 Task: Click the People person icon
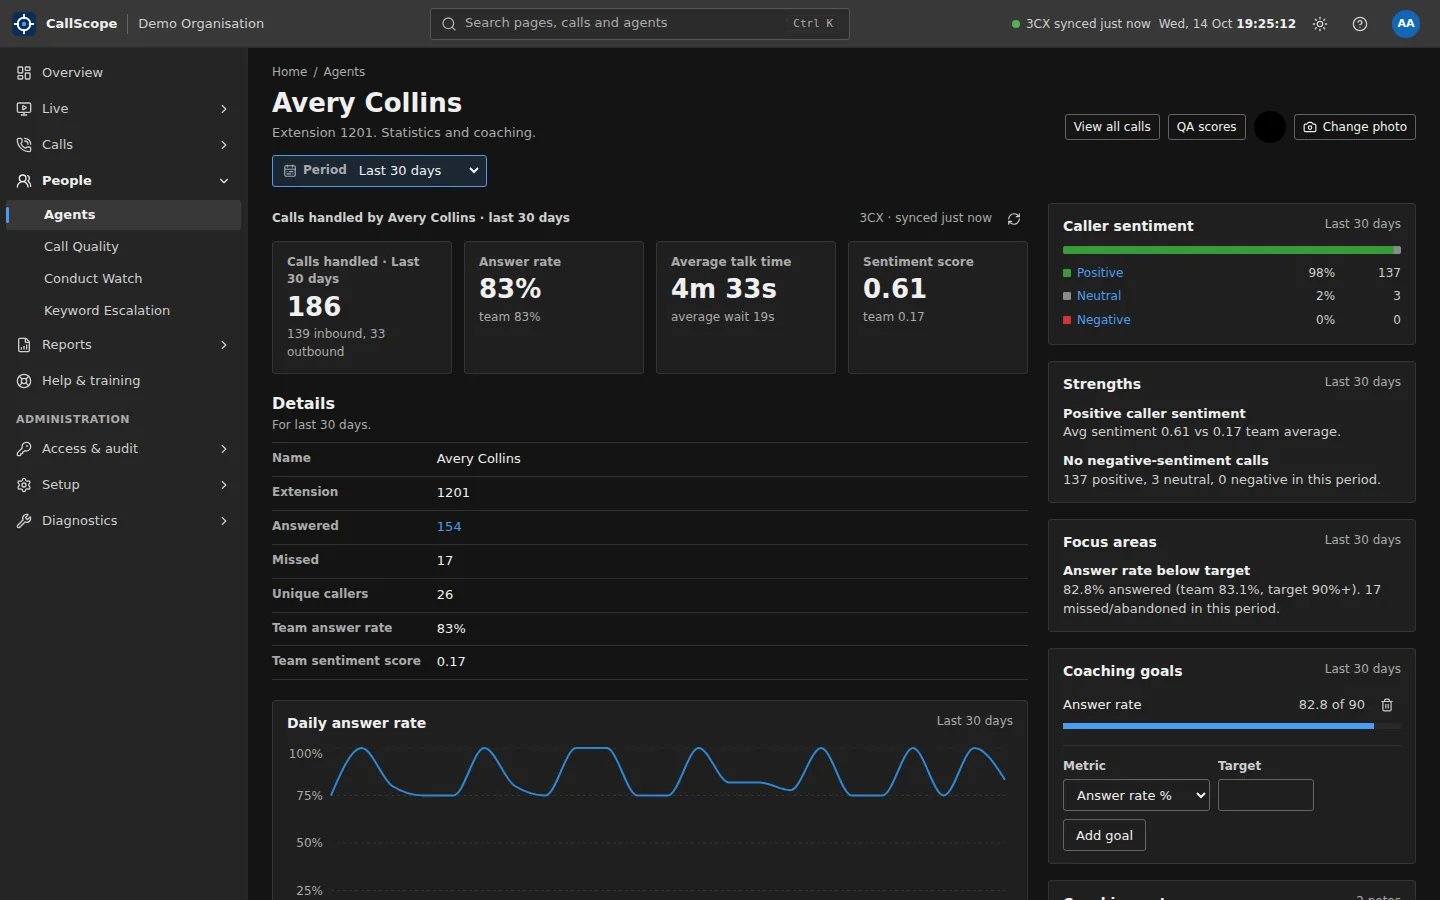tap(24, 181)
